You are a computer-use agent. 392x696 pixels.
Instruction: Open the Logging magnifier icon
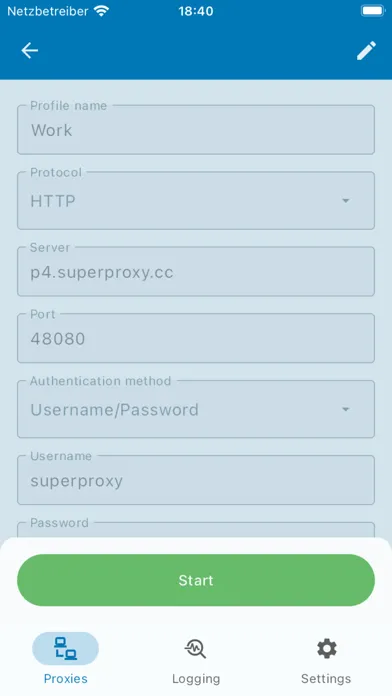point(196,649)
